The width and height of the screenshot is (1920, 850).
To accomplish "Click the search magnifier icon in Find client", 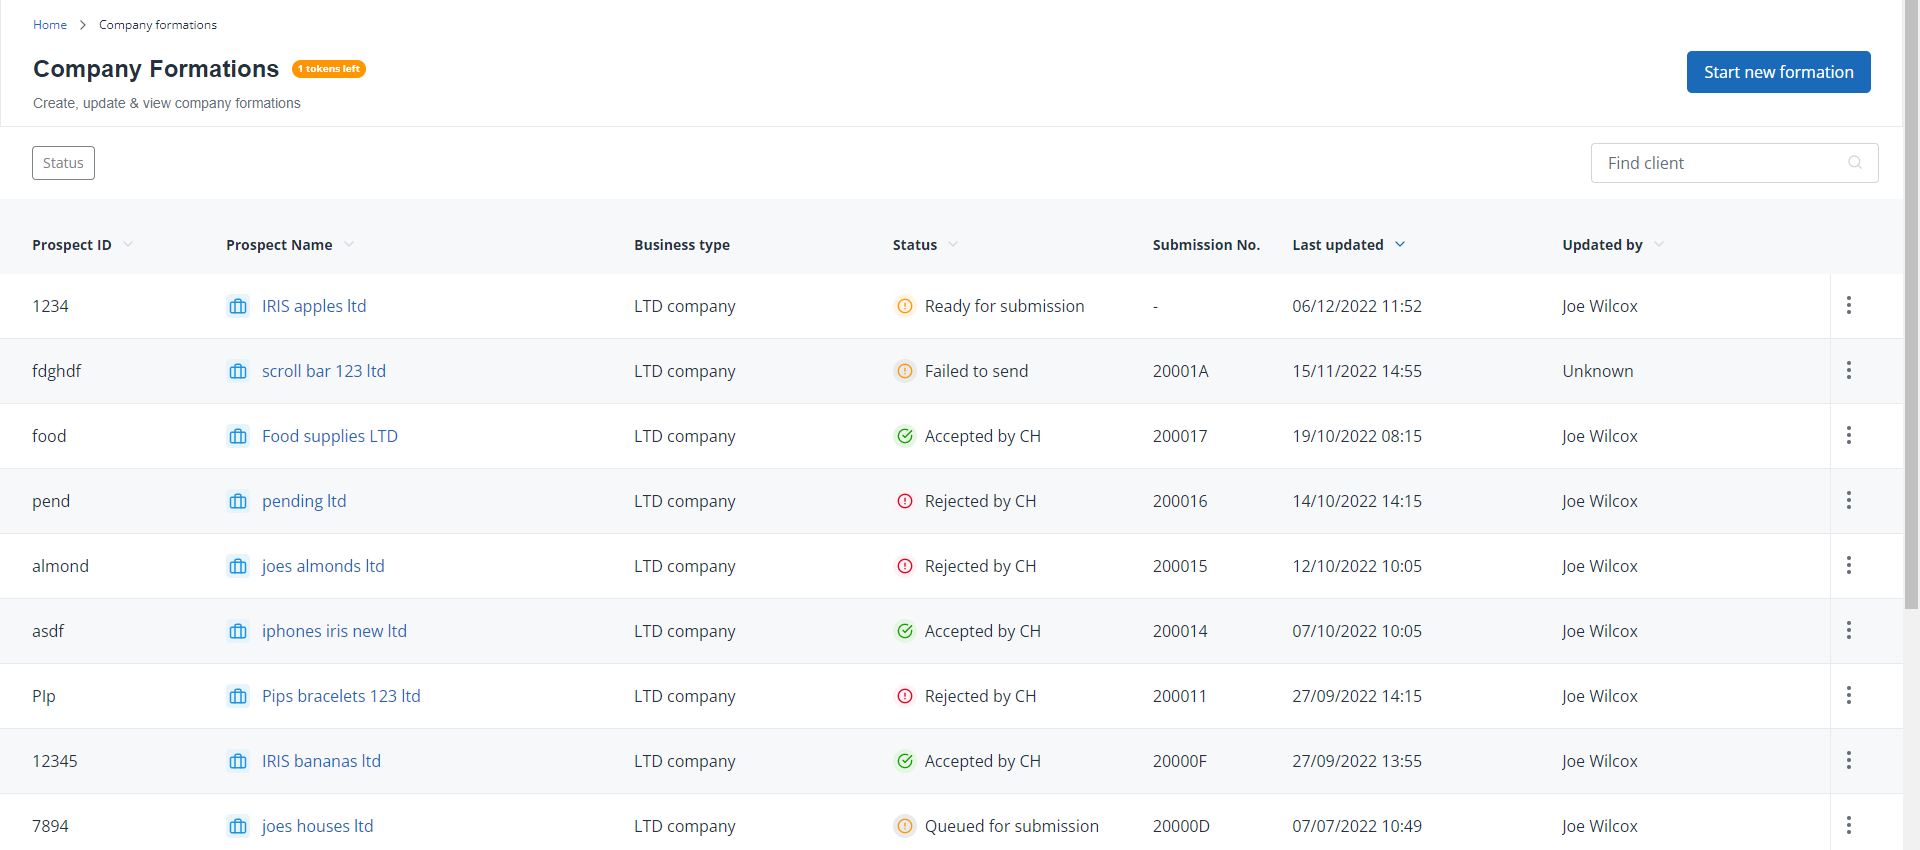I will 1855,163.
